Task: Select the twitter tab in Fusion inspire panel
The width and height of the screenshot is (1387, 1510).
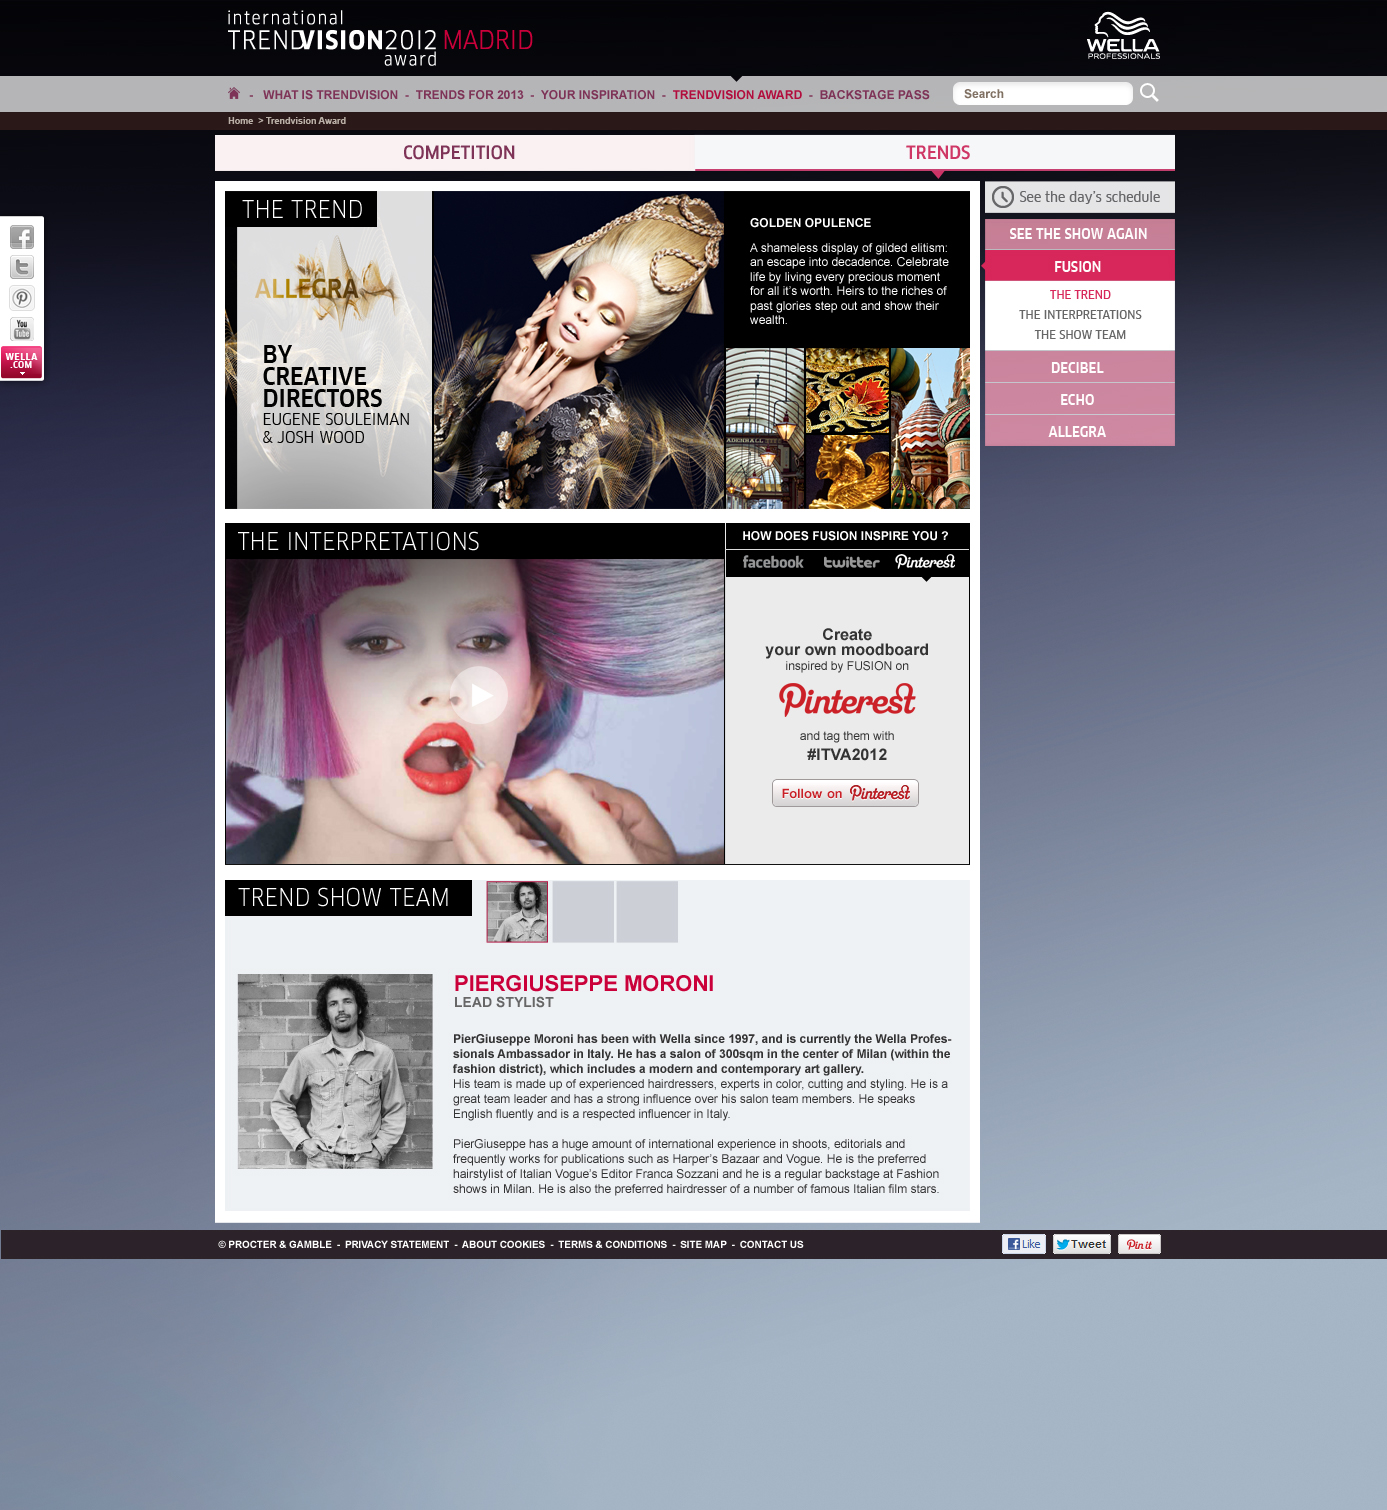Action: pos(851,562)
